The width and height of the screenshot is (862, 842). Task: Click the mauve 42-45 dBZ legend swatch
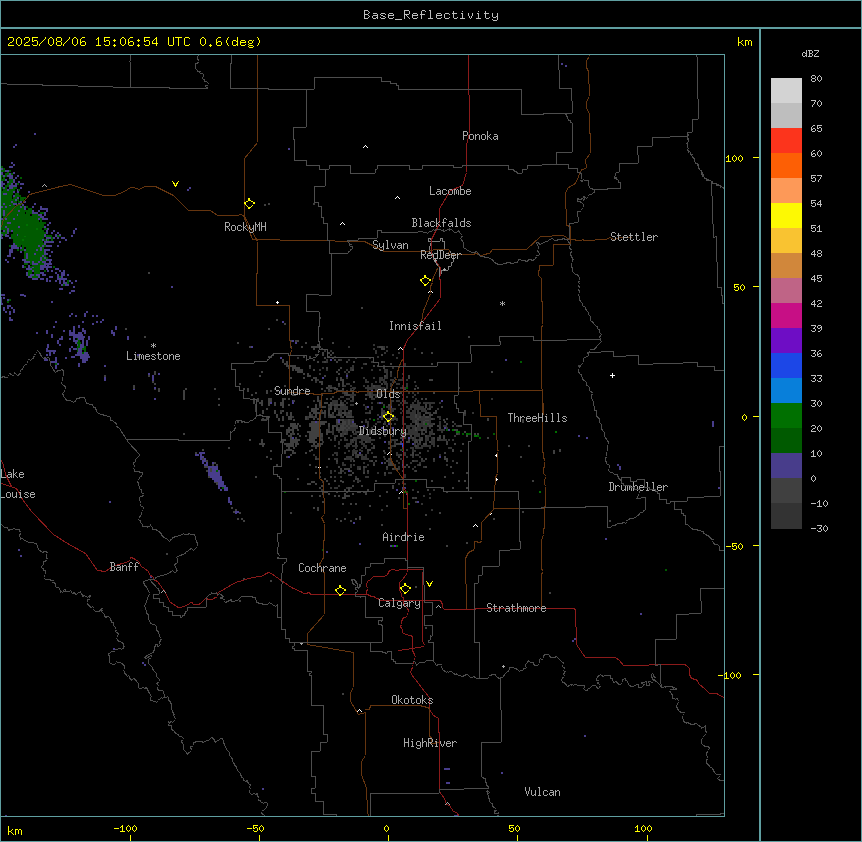pyautogui.click(x=786, y=290)
